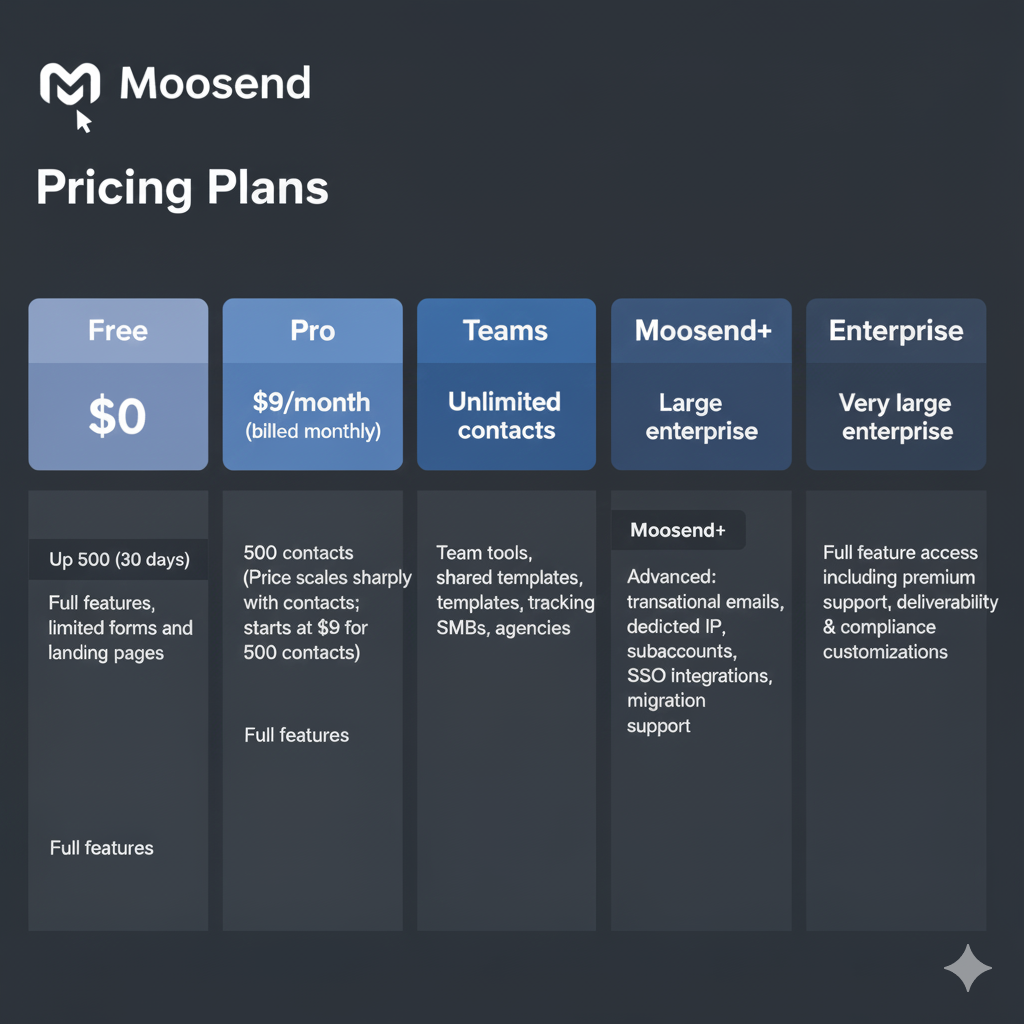Click the transactional emails feature text
This screenshot has height=1024, width=1024.
pyautogui.click(x=705, y=602)
